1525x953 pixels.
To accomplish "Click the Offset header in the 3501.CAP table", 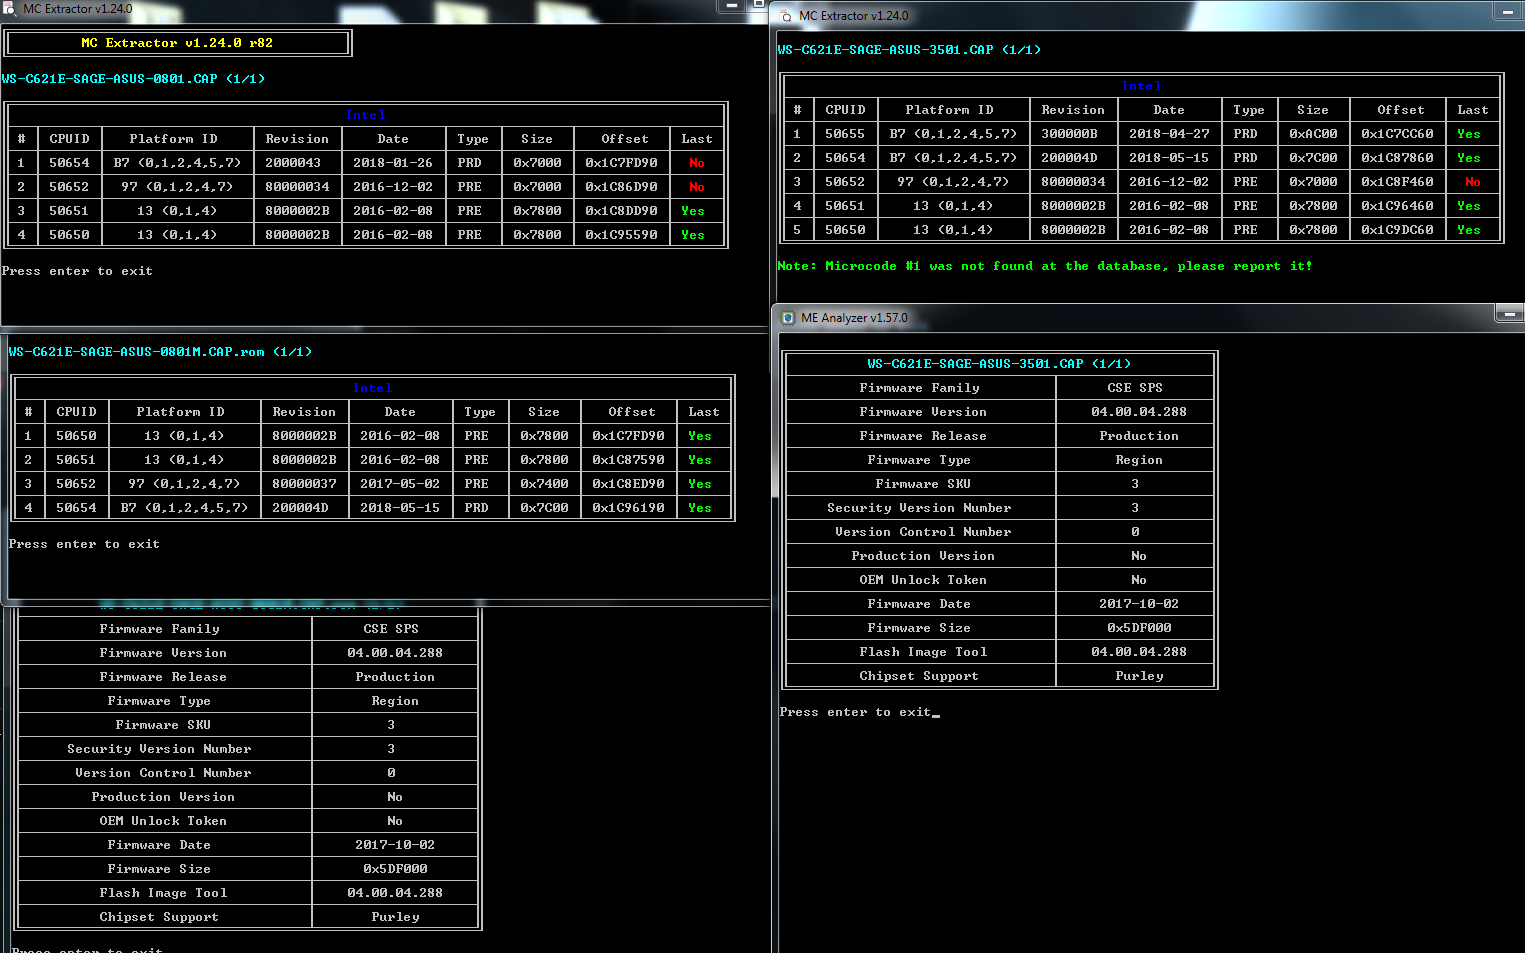I will click(x=1401, y=110).
